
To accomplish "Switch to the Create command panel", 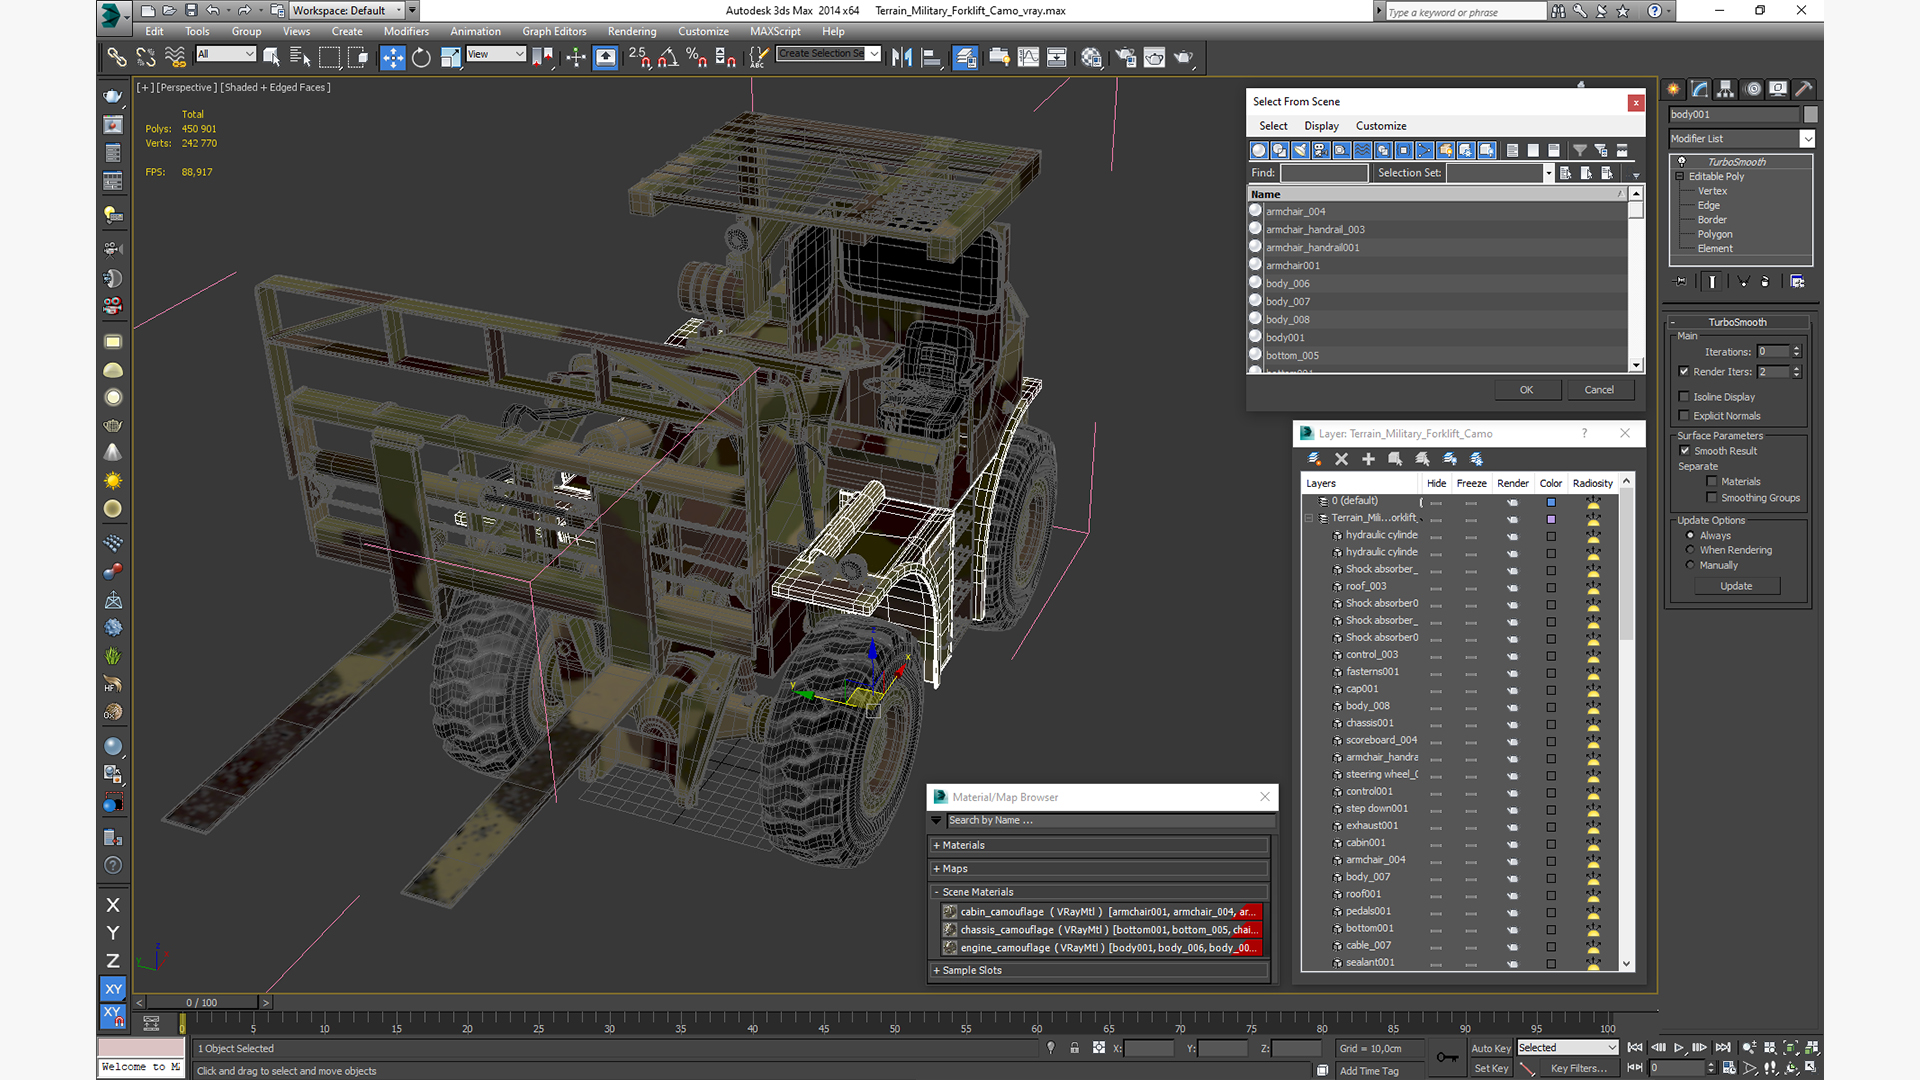I will 1674,89.
